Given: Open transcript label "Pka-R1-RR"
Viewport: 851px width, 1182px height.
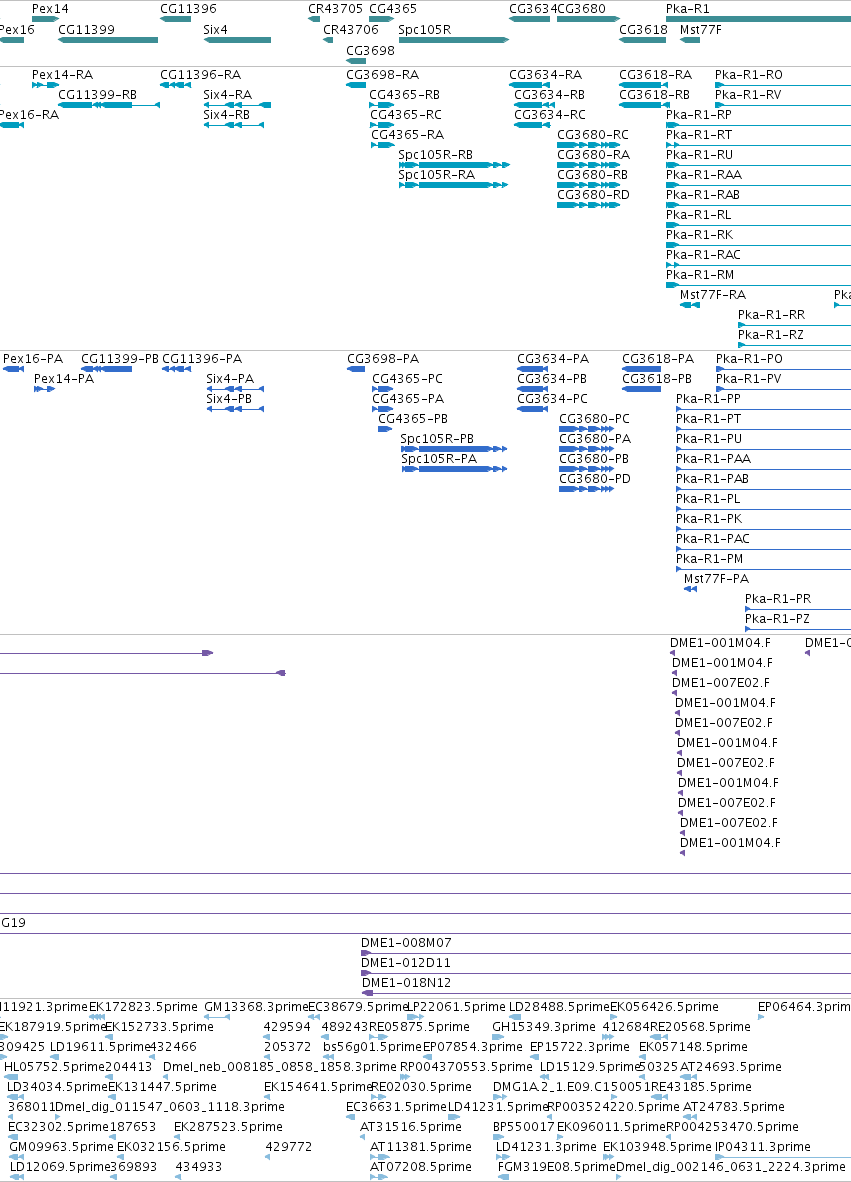Looking at the screenshot, I should coord(771,315).
